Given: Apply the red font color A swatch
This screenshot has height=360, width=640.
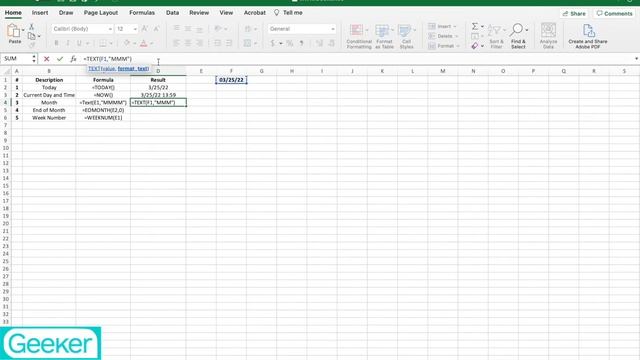Looking at the screenshot, I should click(144, 43).
